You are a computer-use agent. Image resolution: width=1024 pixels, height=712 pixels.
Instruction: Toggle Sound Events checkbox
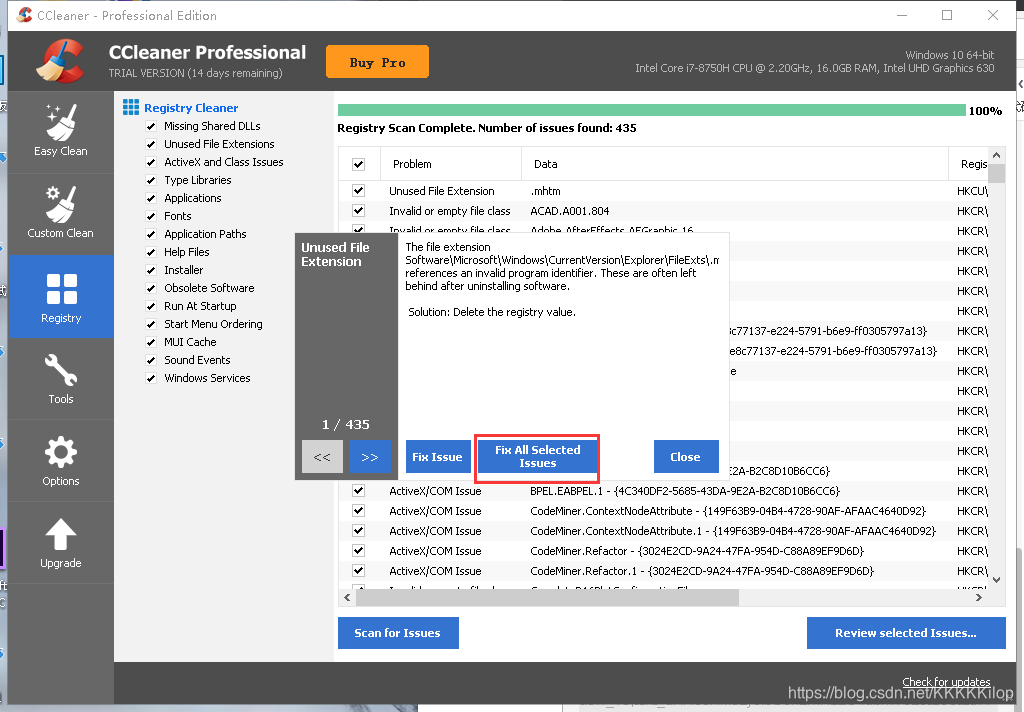[151, 360]
